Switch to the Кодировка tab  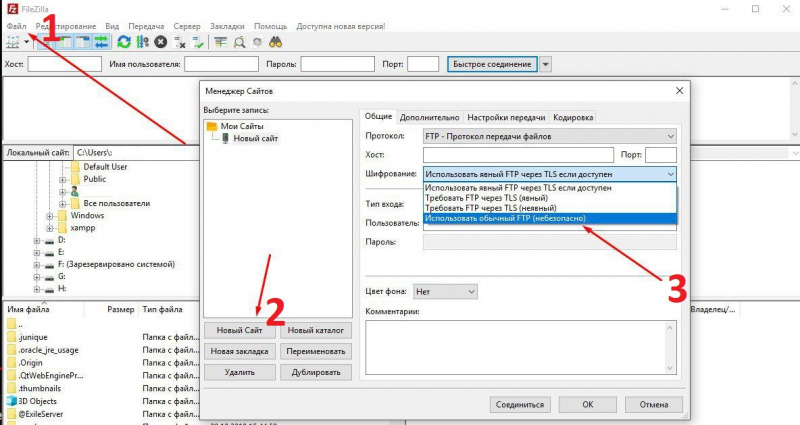(573, 117)
